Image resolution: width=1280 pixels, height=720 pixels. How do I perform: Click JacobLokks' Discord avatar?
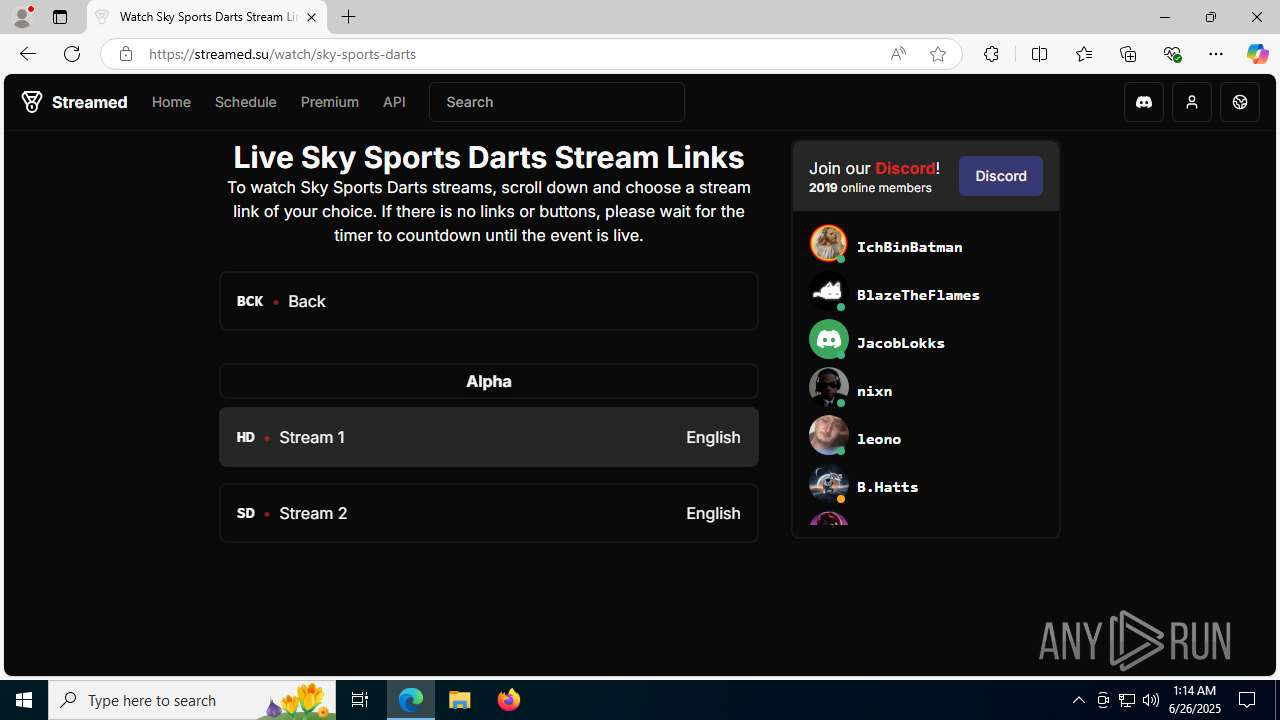click(828, 339)
